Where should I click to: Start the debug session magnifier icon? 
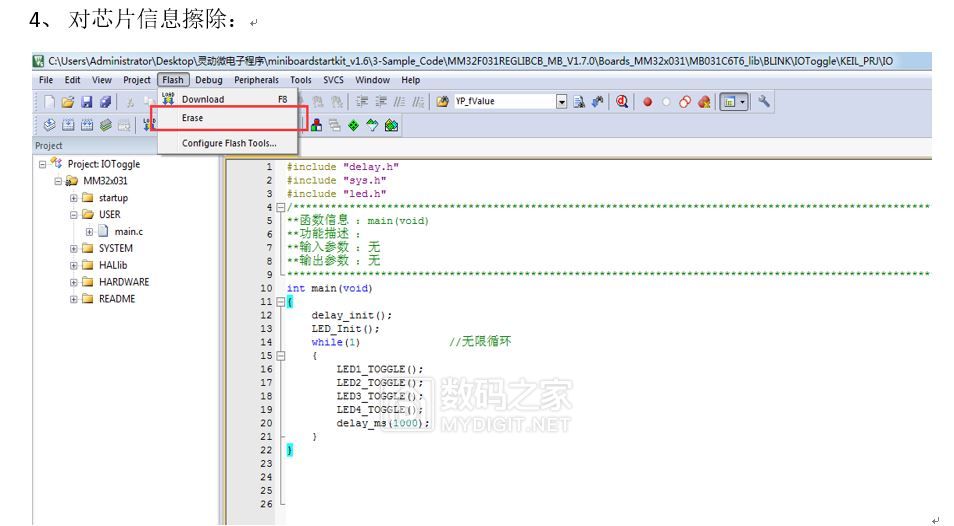pyautogui.click(x=623, y=102)
